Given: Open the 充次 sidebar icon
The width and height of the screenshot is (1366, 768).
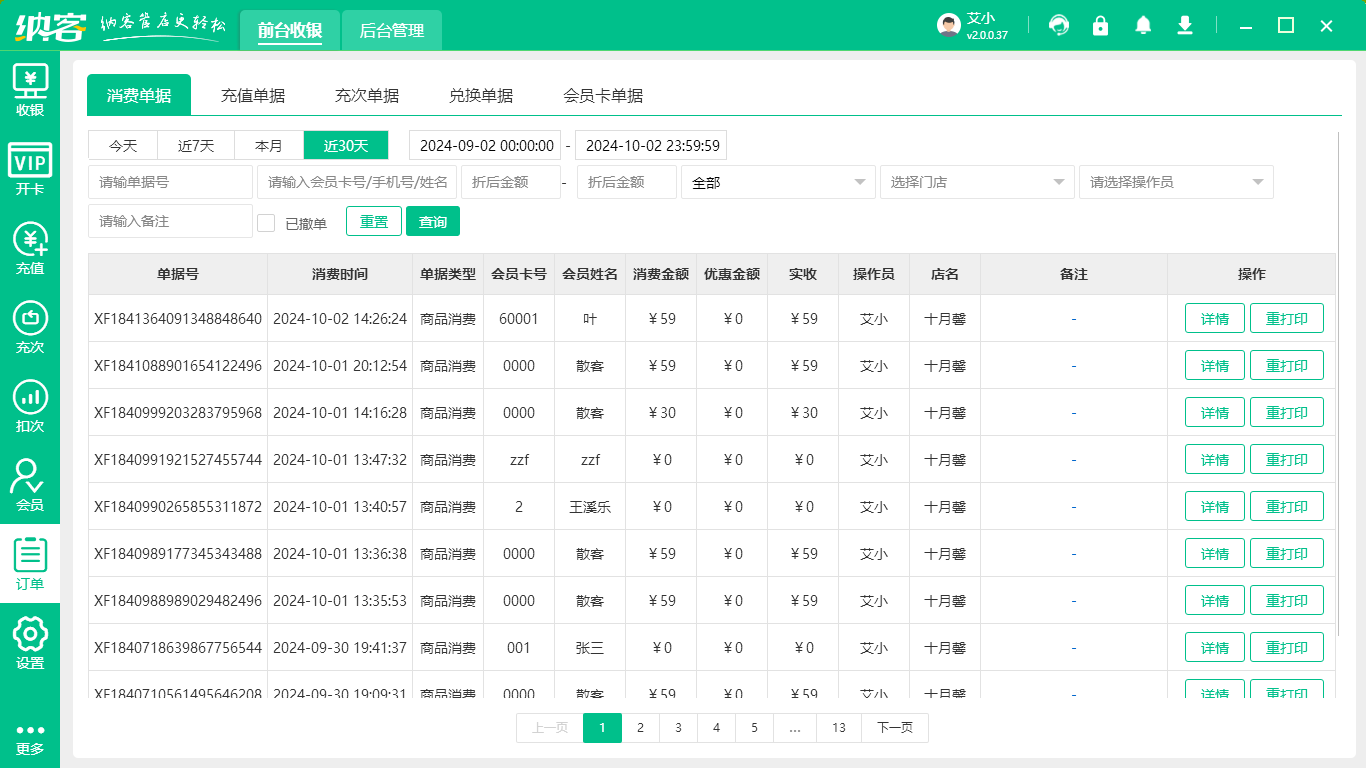Looking at the screenshot, I should 30,327.
